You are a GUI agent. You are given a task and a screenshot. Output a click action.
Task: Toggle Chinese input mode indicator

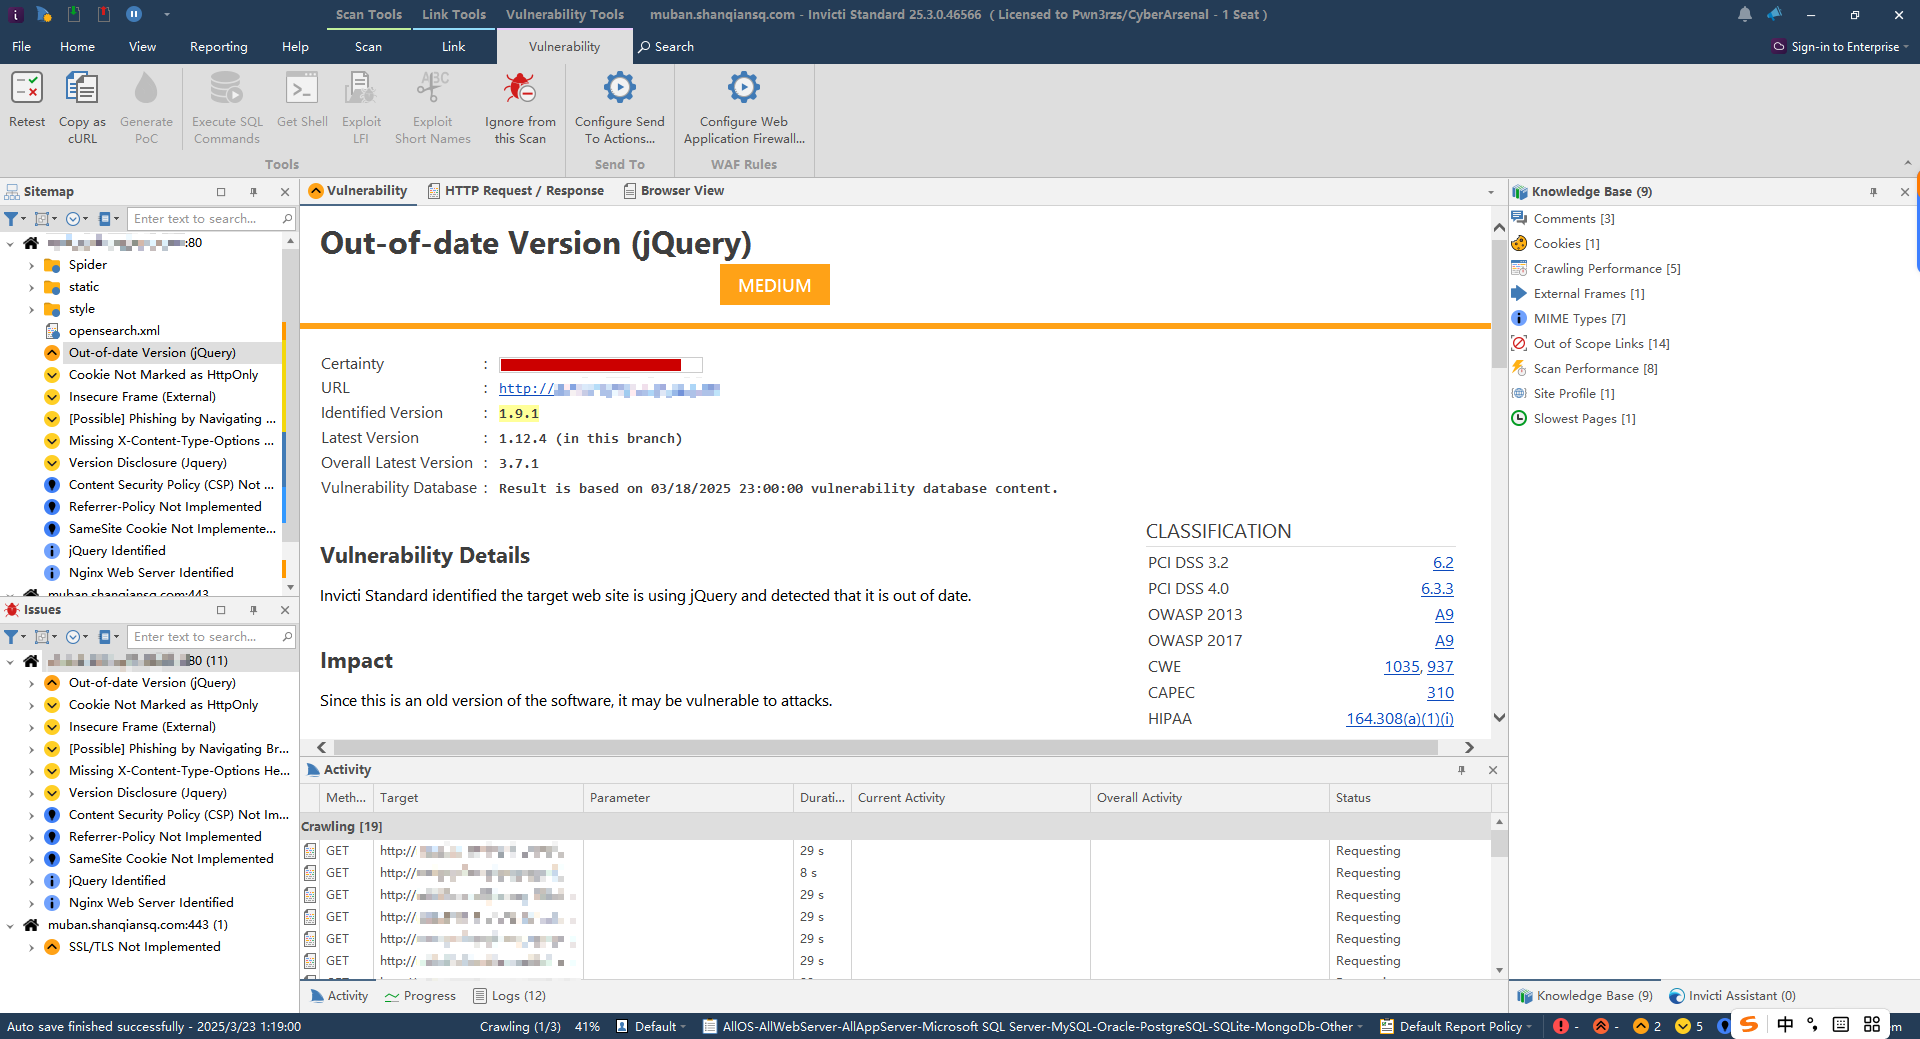[1786, 1025]
